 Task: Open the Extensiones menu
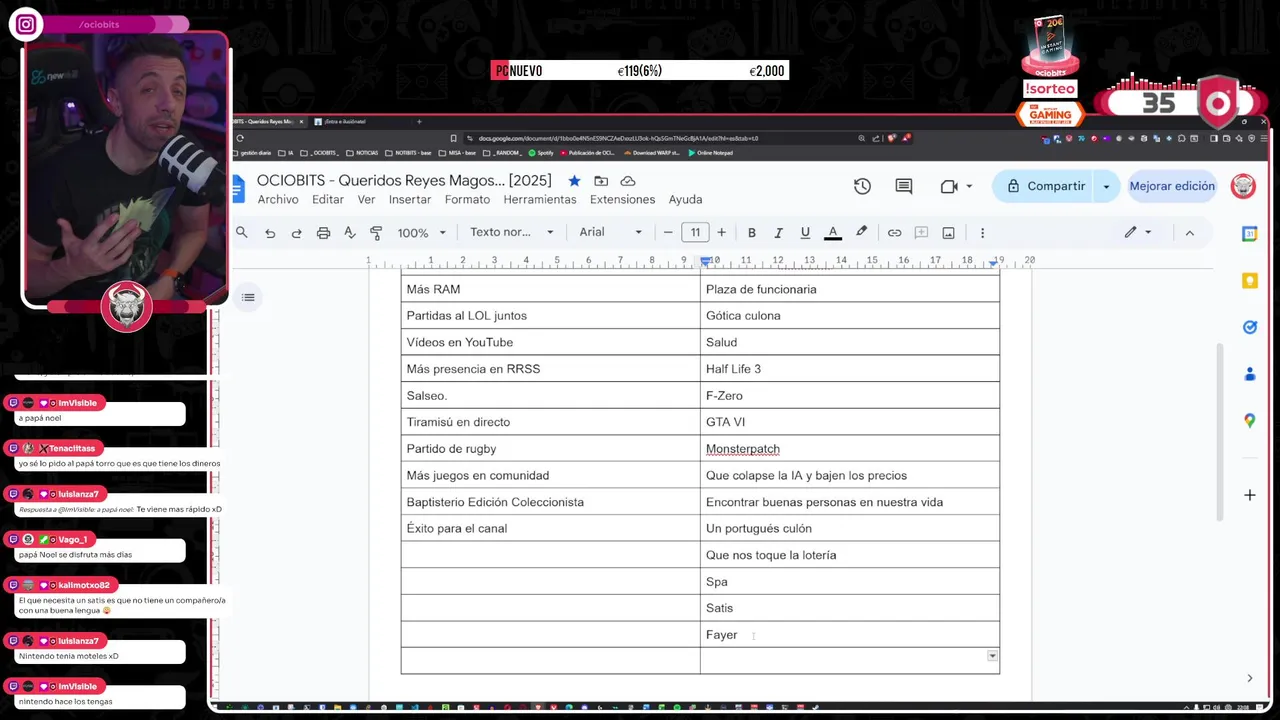point(622,200)
